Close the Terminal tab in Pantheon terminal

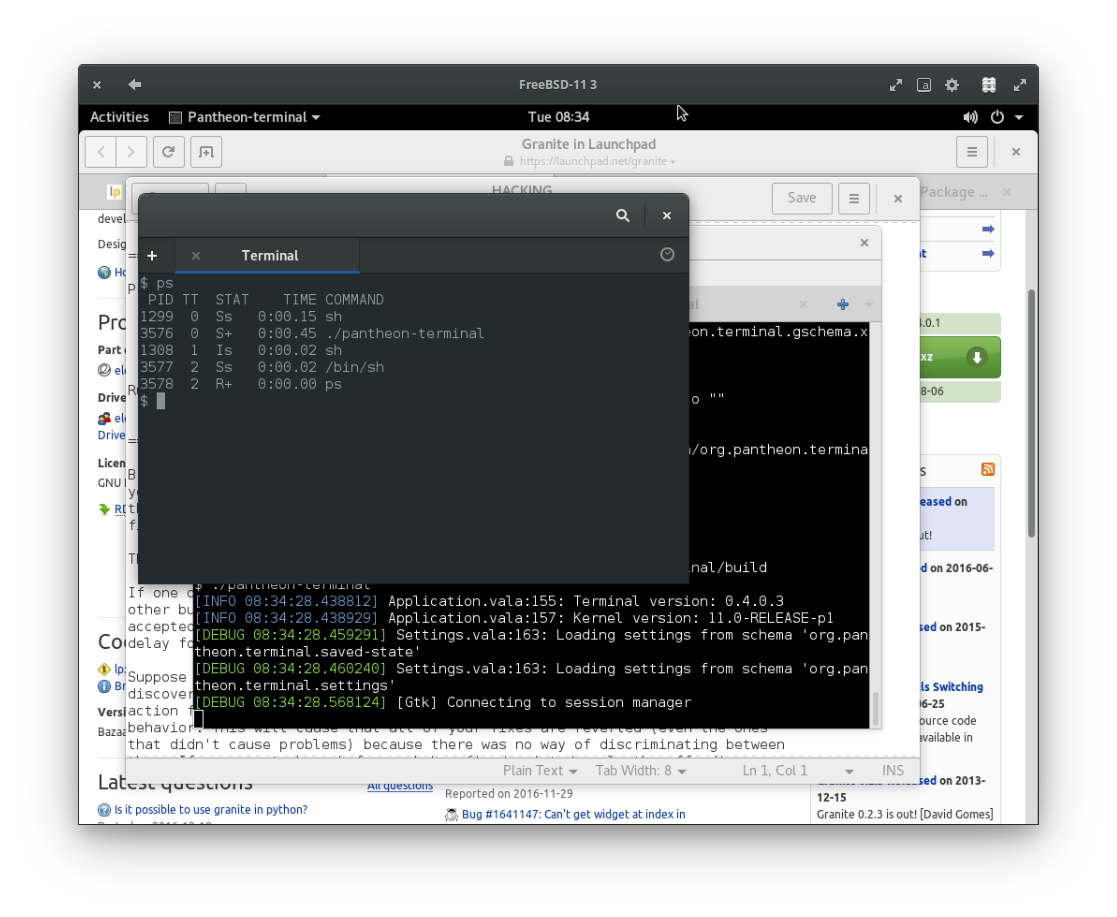coord(196,256)
